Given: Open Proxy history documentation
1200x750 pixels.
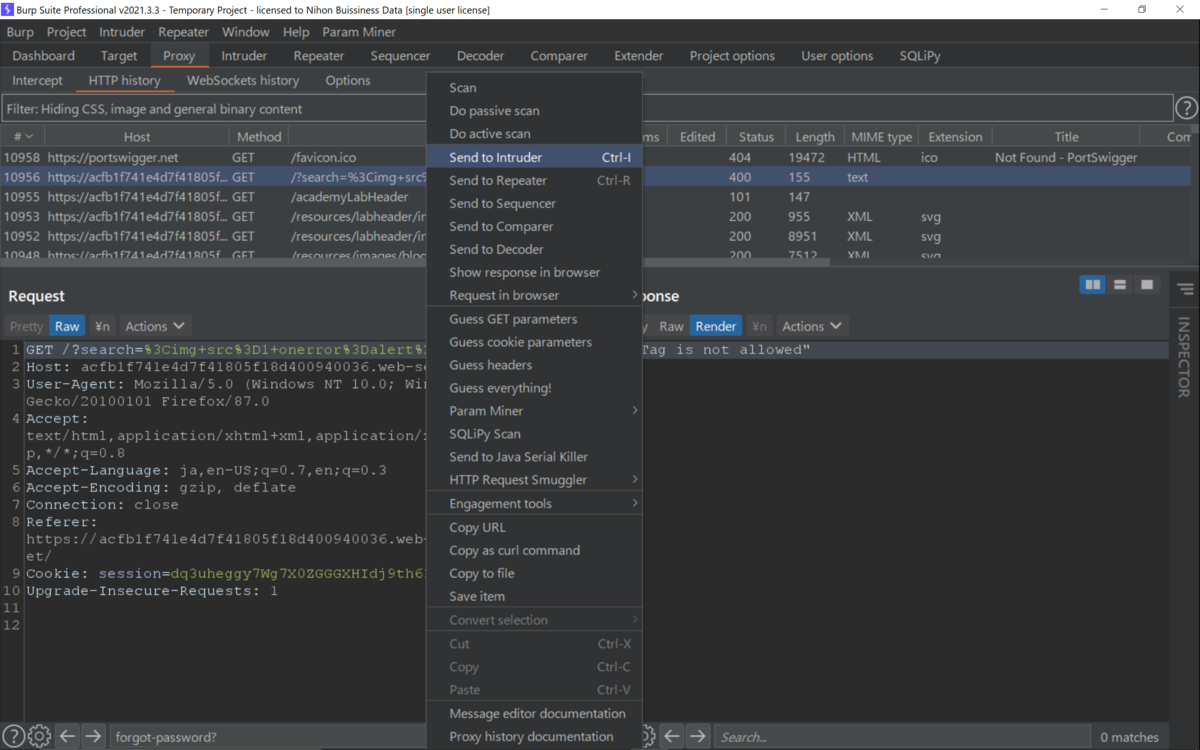Looking at the screenshot, I should coord(534,736).
